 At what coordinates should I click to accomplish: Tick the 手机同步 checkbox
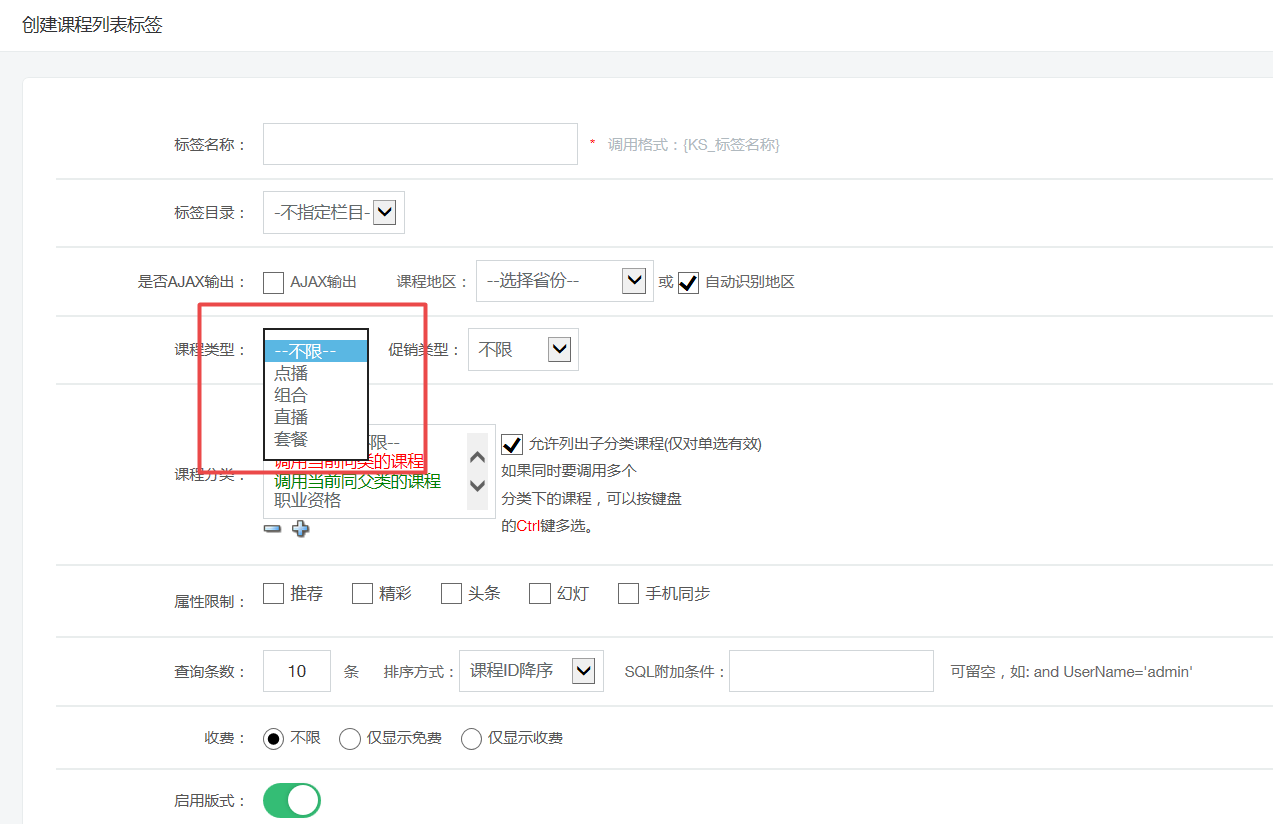[628, 594]
